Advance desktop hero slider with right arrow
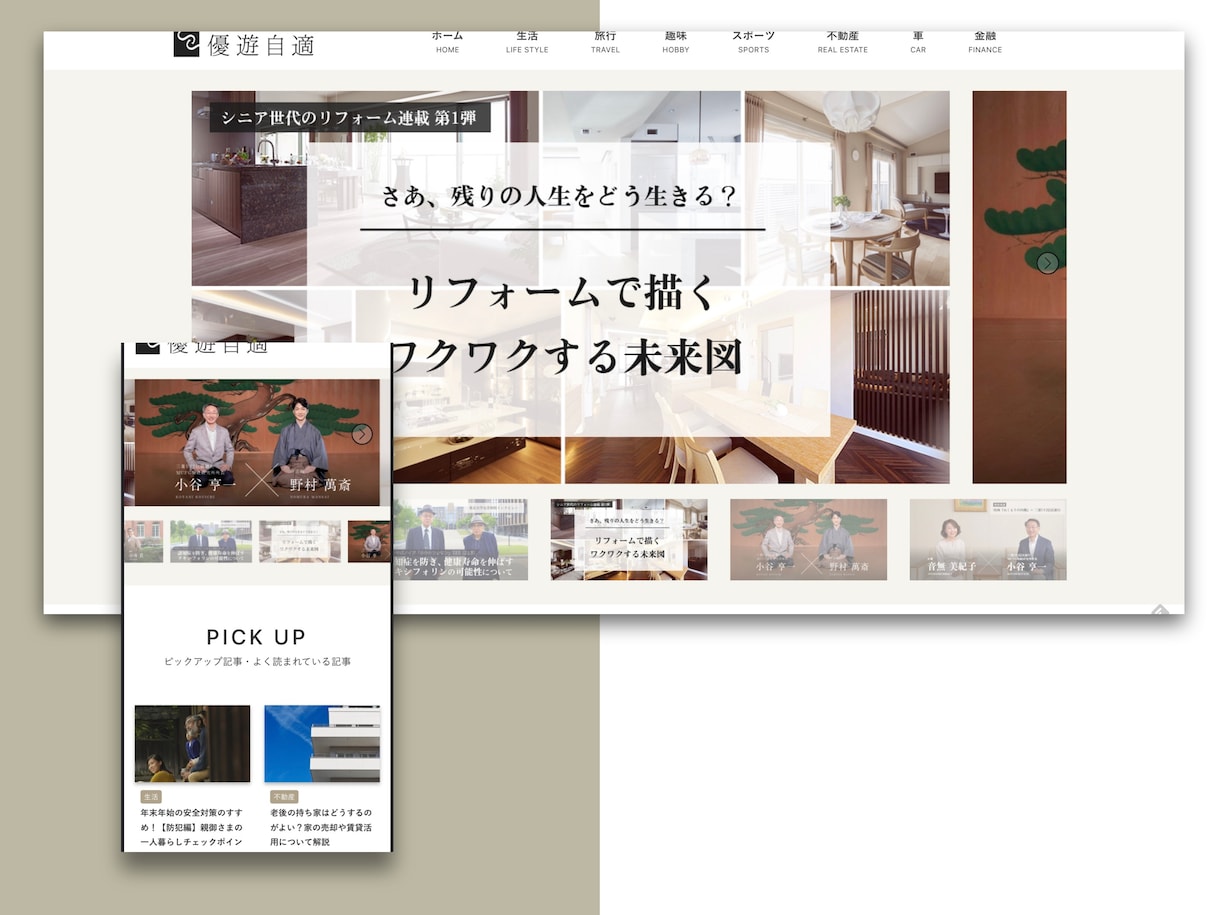 pyautogui.click(x=1047, y=263)
